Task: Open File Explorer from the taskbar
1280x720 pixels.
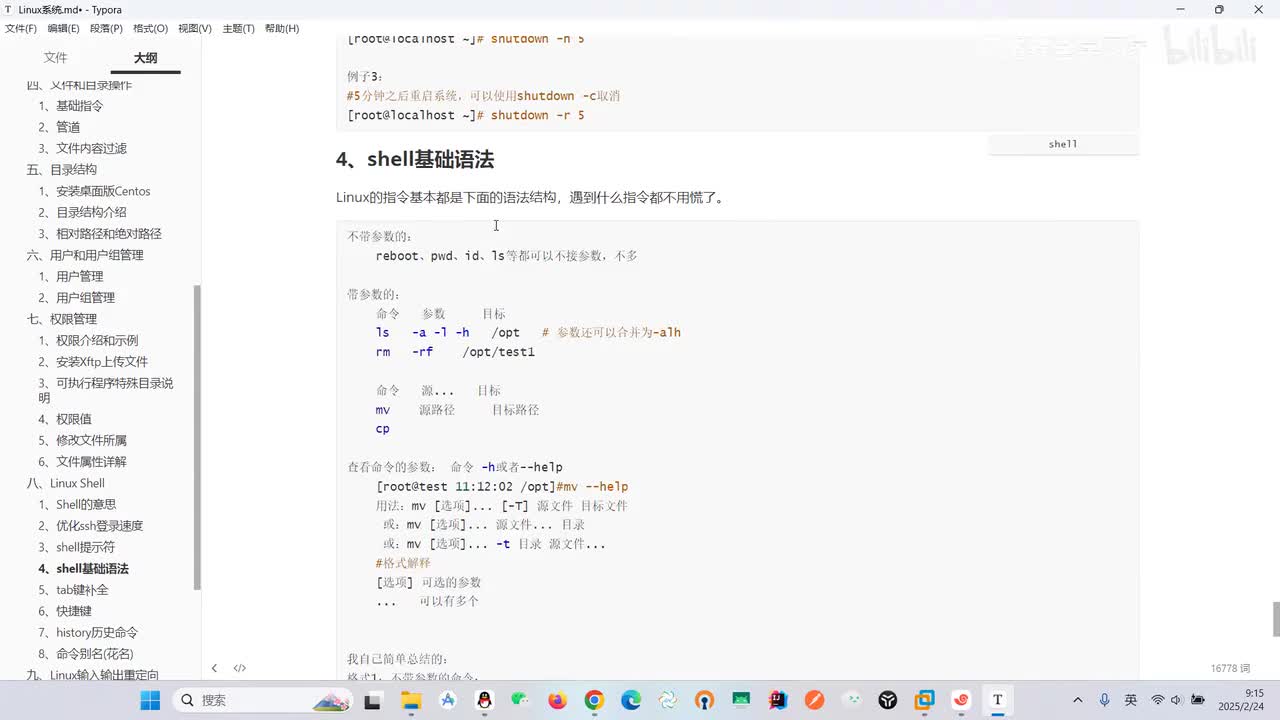Action: click(x=411, y=700)
